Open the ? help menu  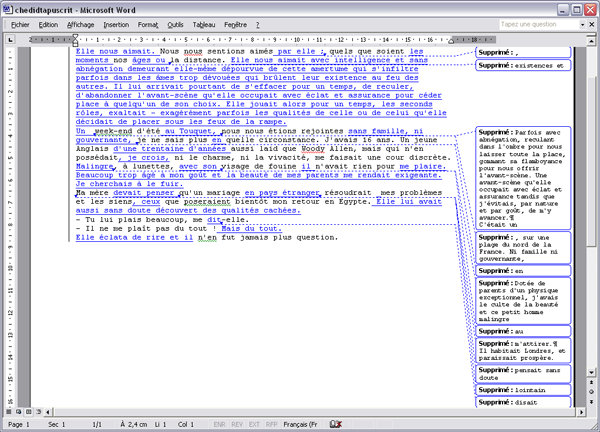(x=258, y=25)
